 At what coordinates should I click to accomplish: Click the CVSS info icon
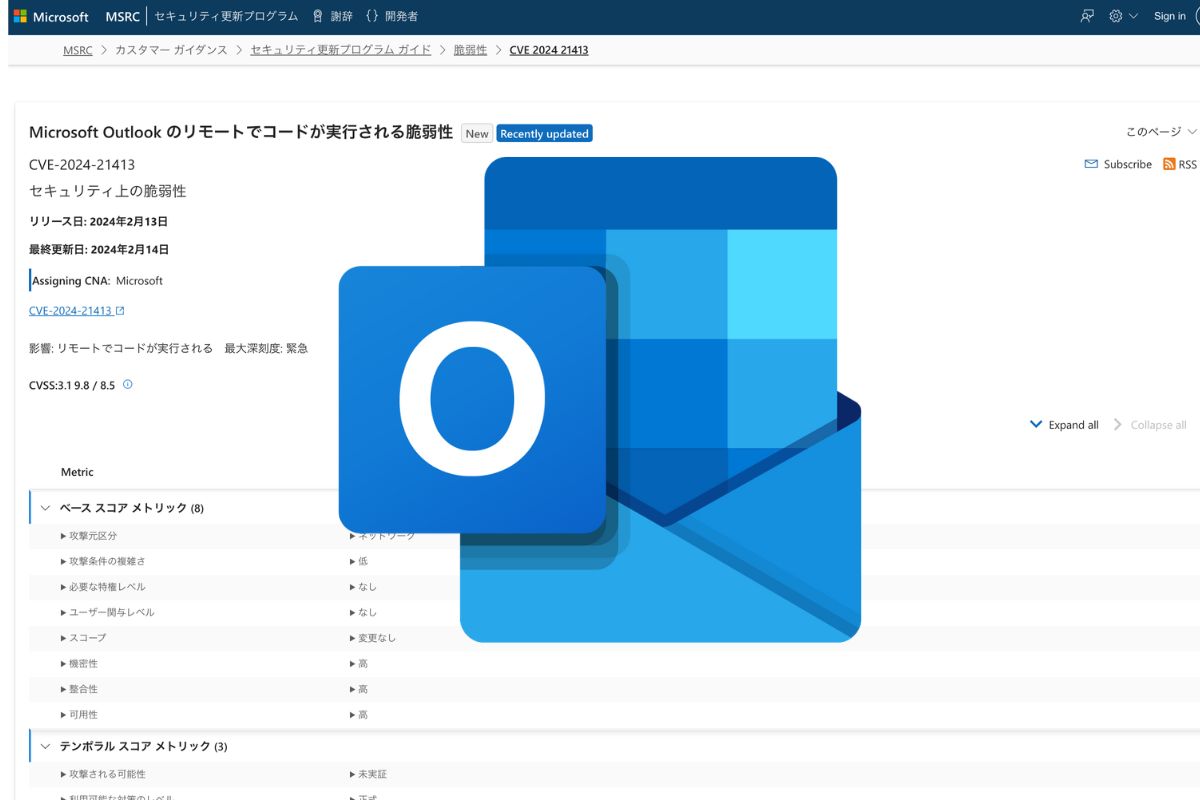point(127,384)
